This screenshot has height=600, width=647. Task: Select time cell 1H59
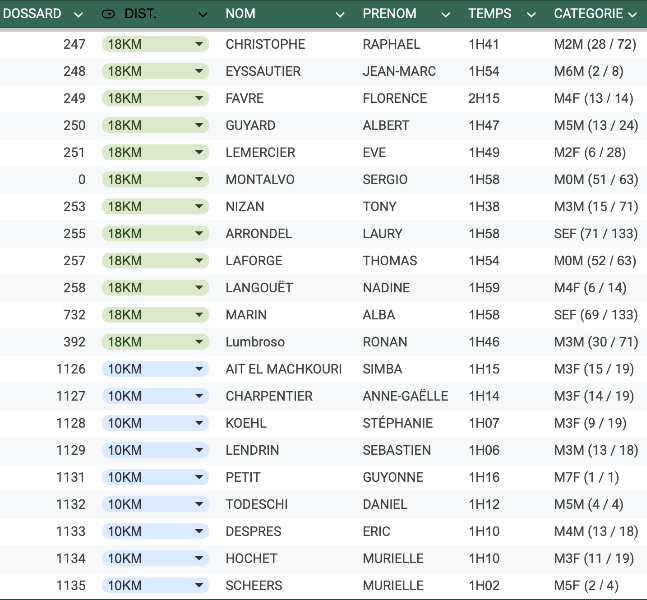point(484,288)
